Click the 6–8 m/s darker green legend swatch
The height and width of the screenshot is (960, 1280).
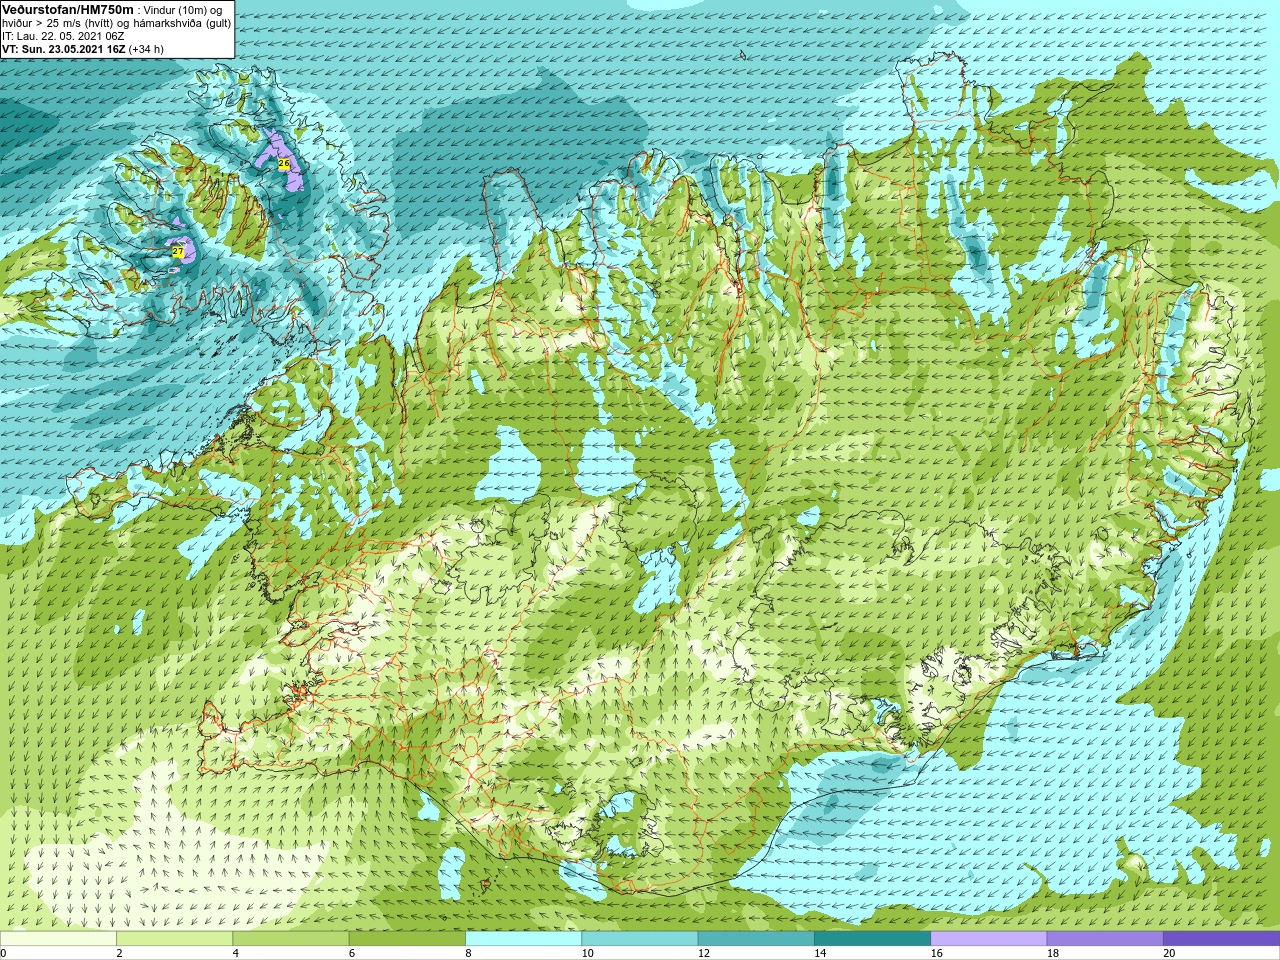click(407, 939)
